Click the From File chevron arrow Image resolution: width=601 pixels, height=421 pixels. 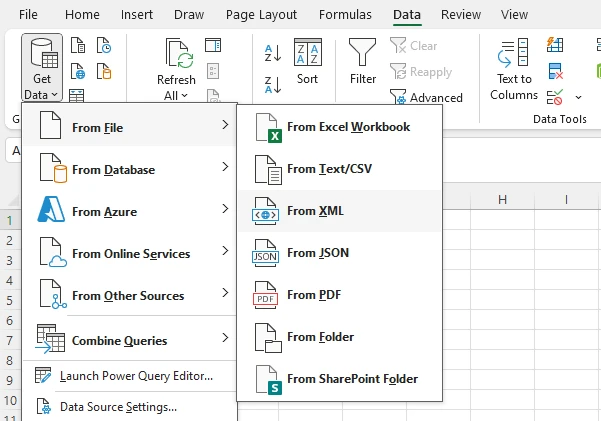(225, 124)
